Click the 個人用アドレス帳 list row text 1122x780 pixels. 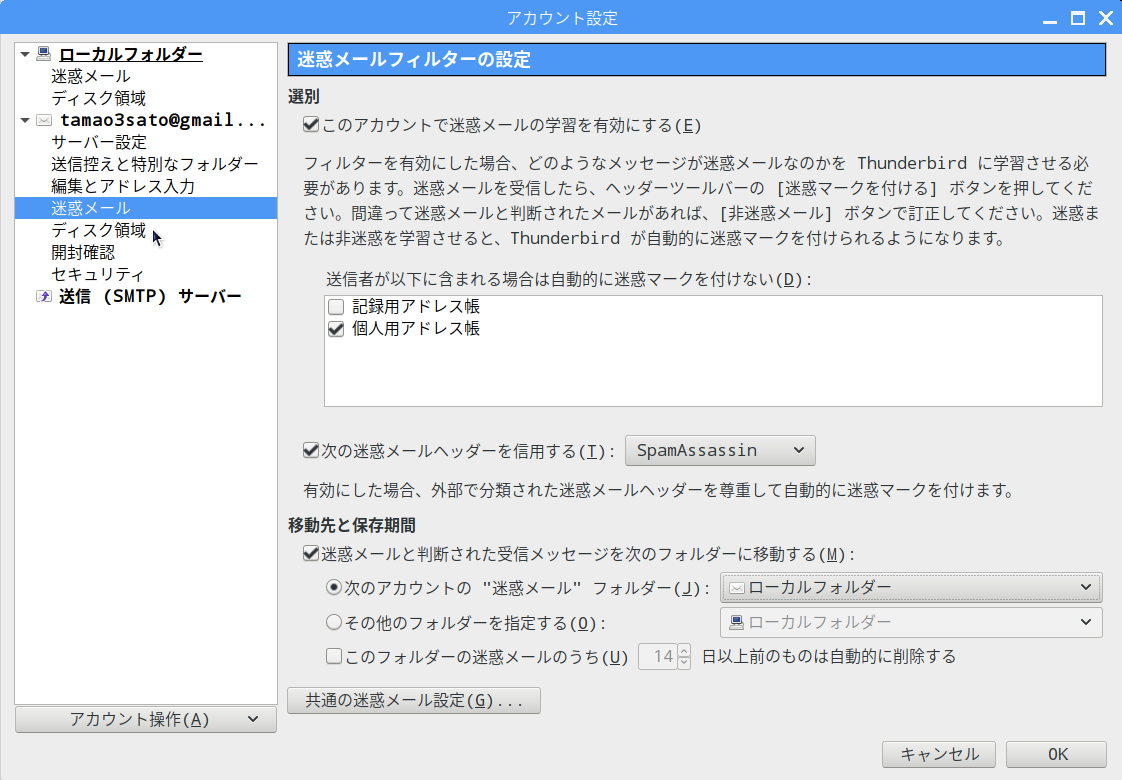(x=416, y=329)
